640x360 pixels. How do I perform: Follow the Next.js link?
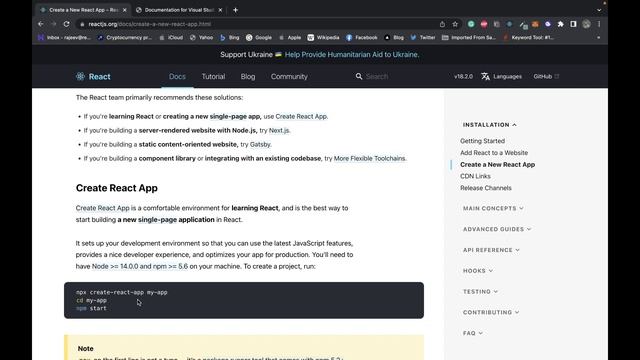[x=279, y=130]
